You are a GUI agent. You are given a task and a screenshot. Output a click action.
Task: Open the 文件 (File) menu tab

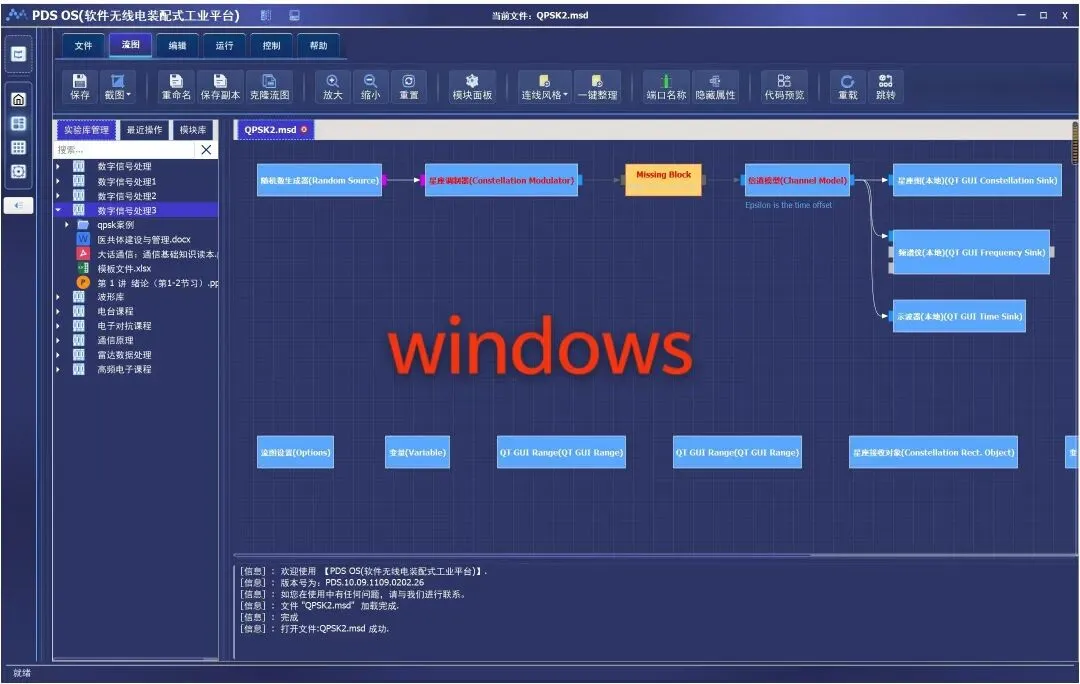[83, 45]
